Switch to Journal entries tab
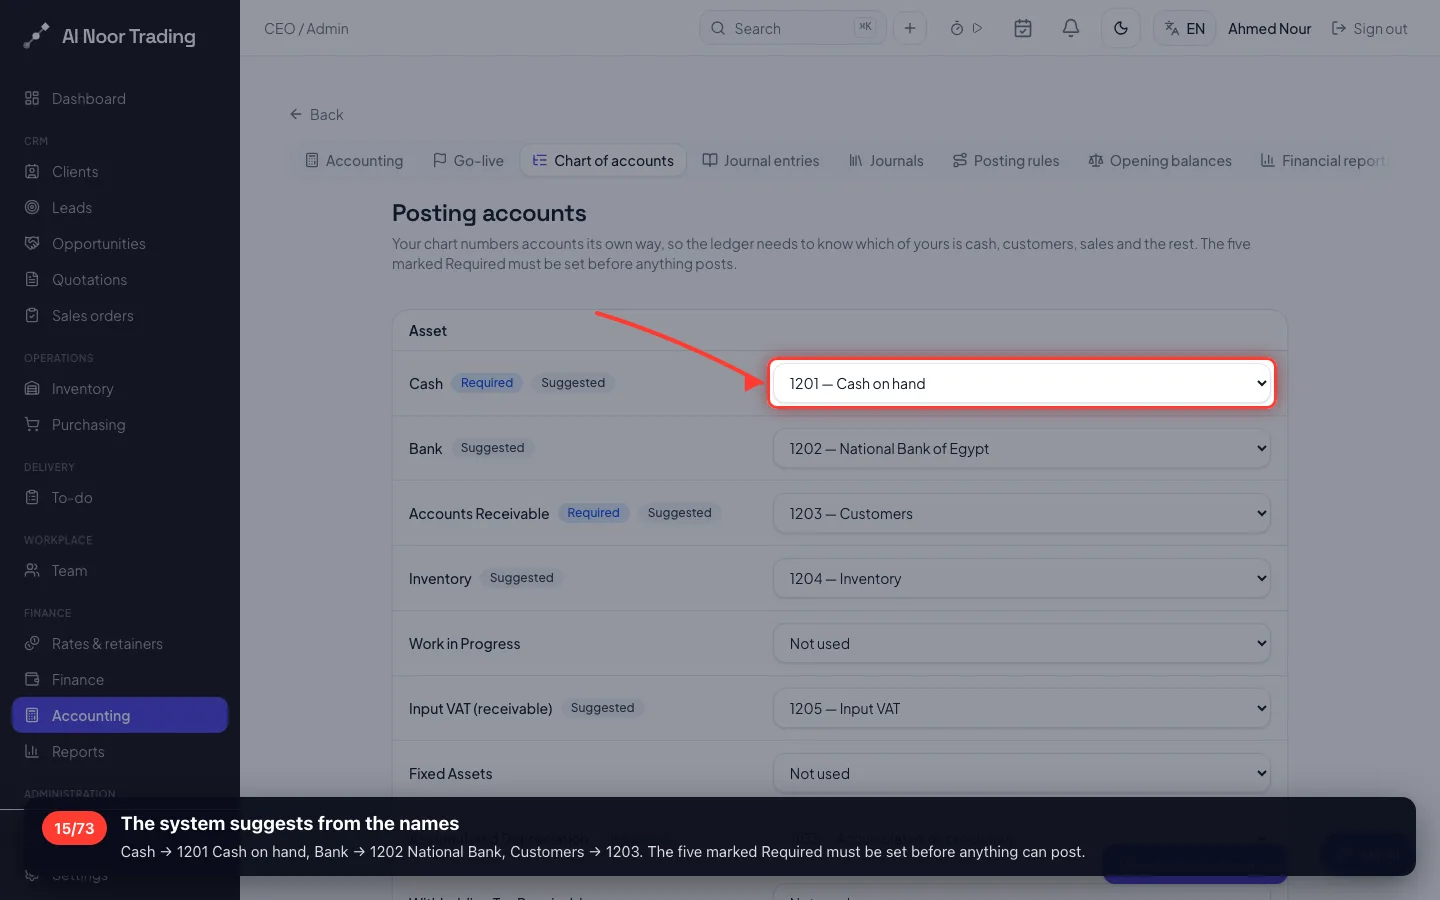The height and width of the screenshot is (900, 1440). 761,161
